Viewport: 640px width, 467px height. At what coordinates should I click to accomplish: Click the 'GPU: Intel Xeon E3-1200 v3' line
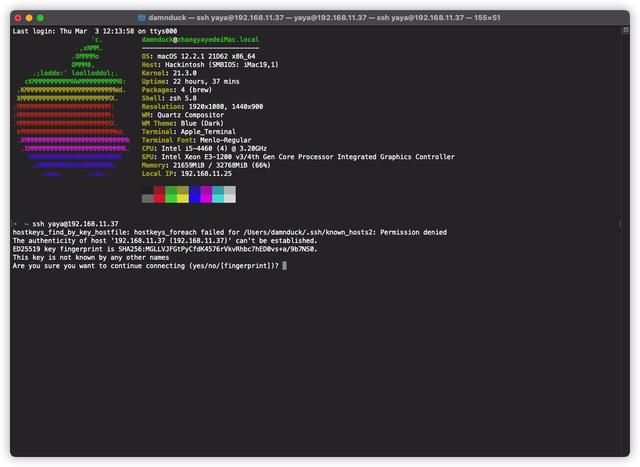pyautogui.click(x=298, y=157)
